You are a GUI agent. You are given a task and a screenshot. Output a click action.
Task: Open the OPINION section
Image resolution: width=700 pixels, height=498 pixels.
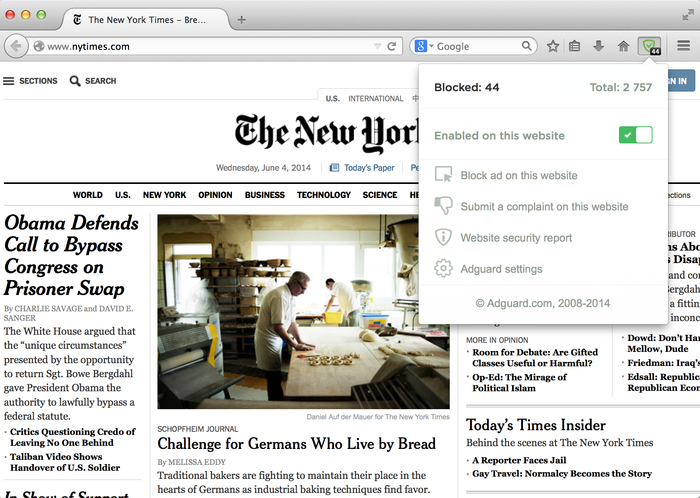click(x=215, y=195)
